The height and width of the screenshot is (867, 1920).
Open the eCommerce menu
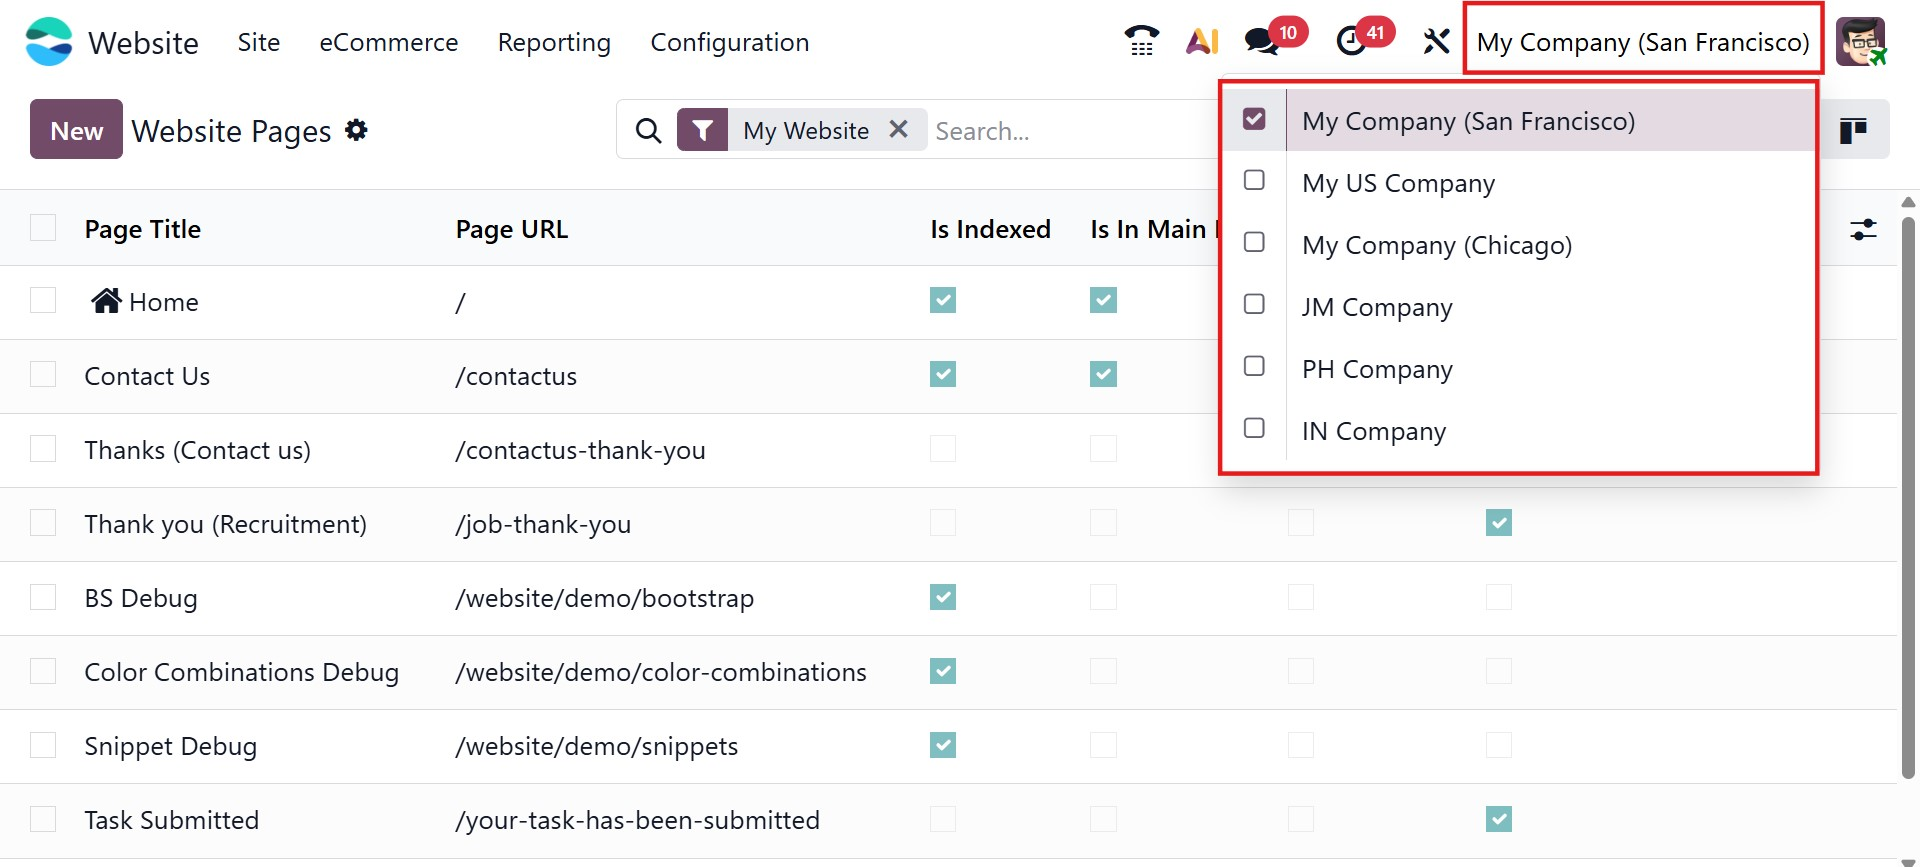[x=388, y=42]
